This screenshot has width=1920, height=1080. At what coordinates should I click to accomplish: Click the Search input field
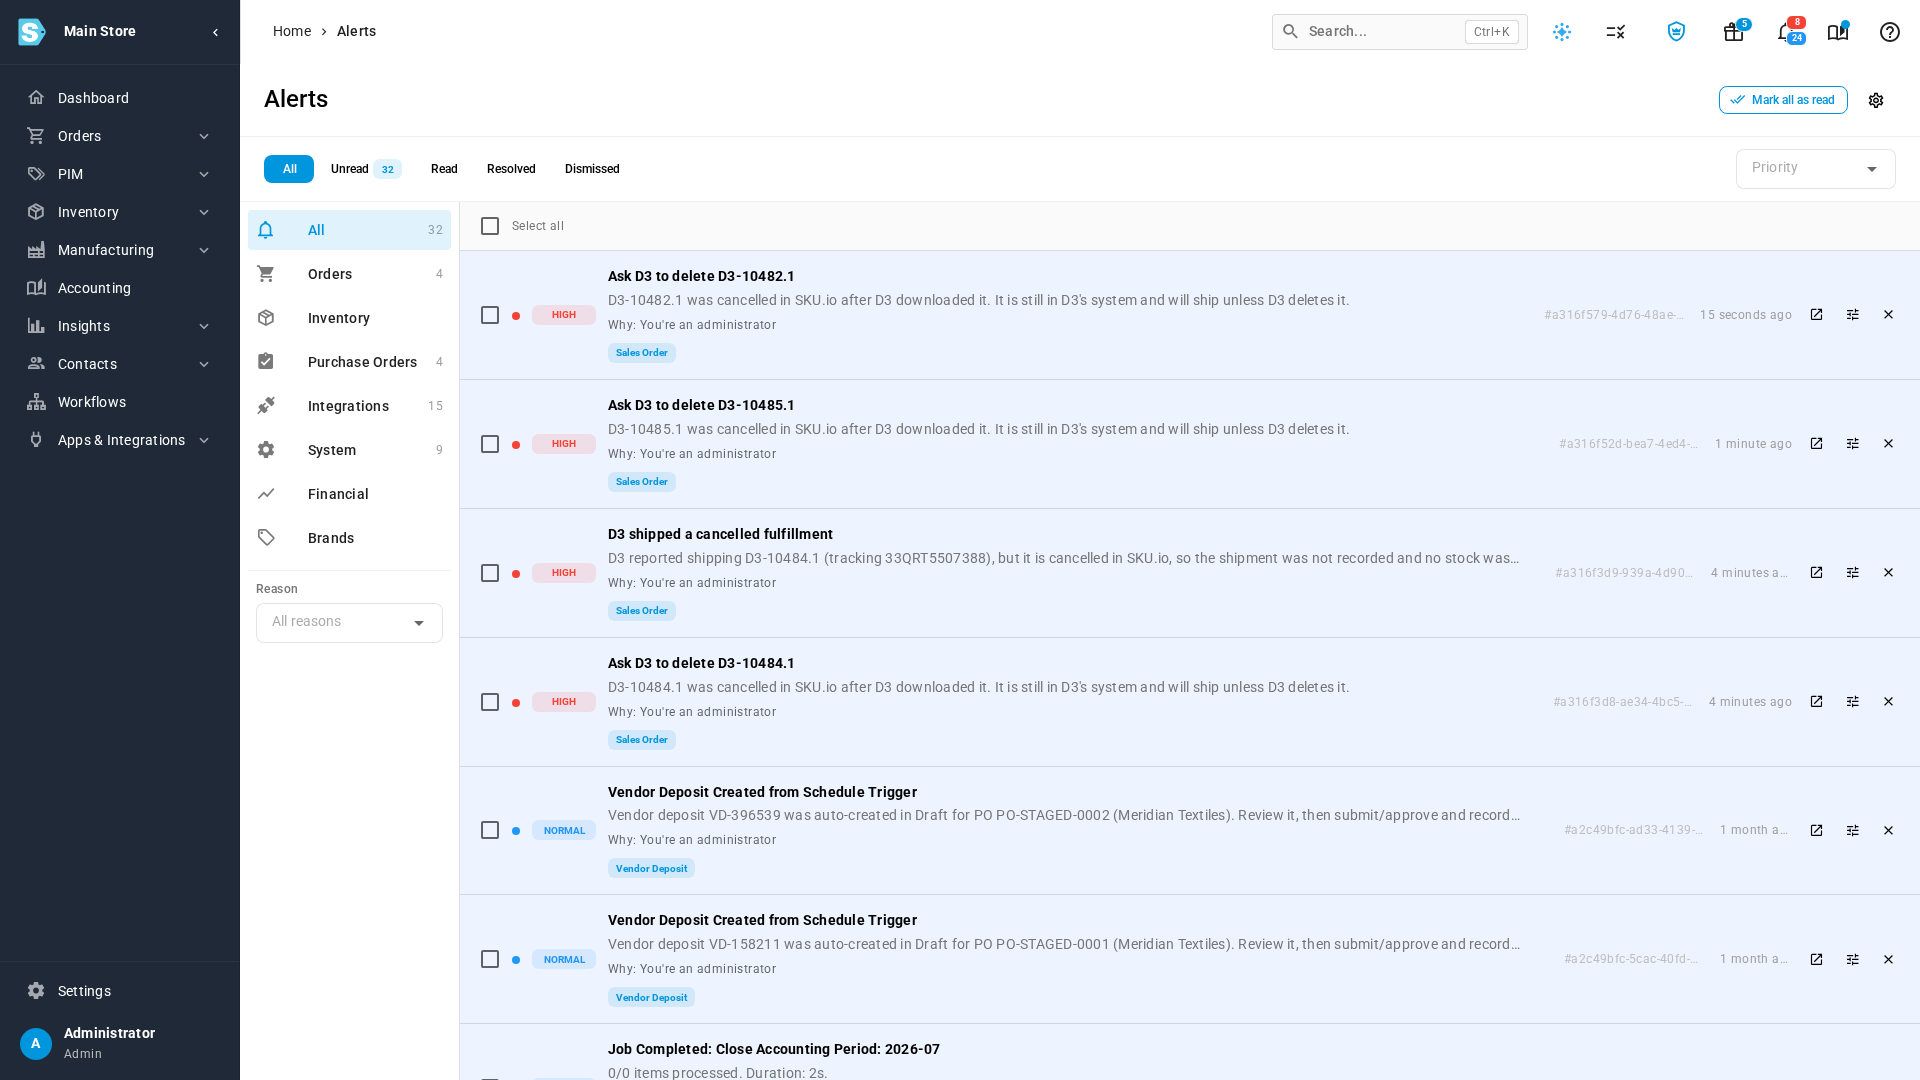click(x=1399, y=32)
